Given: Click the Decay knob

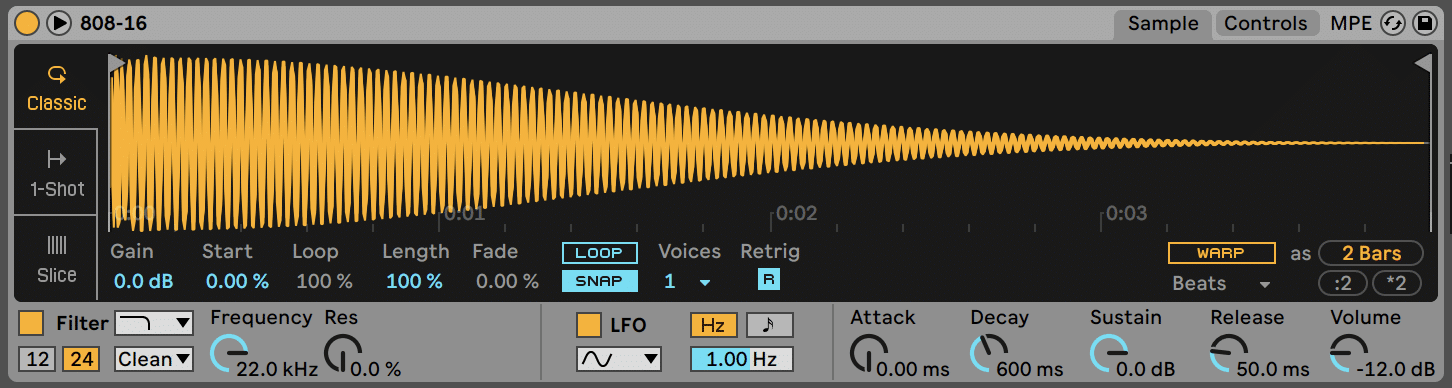Looking at the screenshot, I should coord(988,353).
